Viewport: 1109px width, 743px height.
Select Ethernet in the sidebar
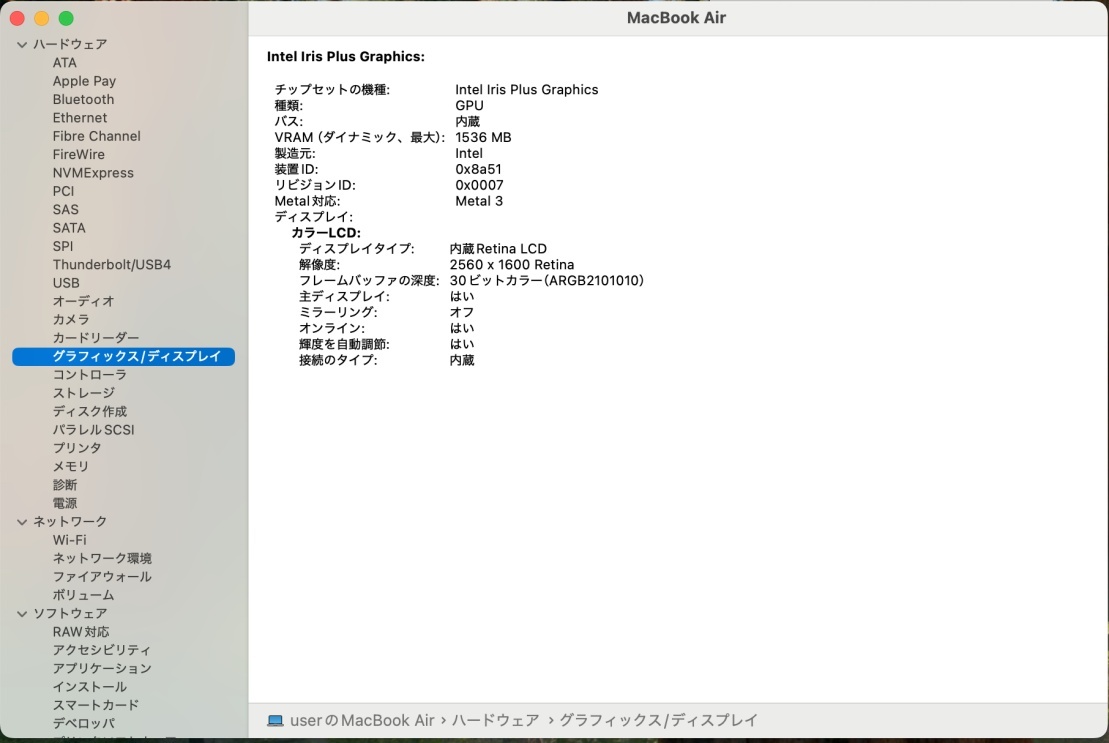(80, 118)
